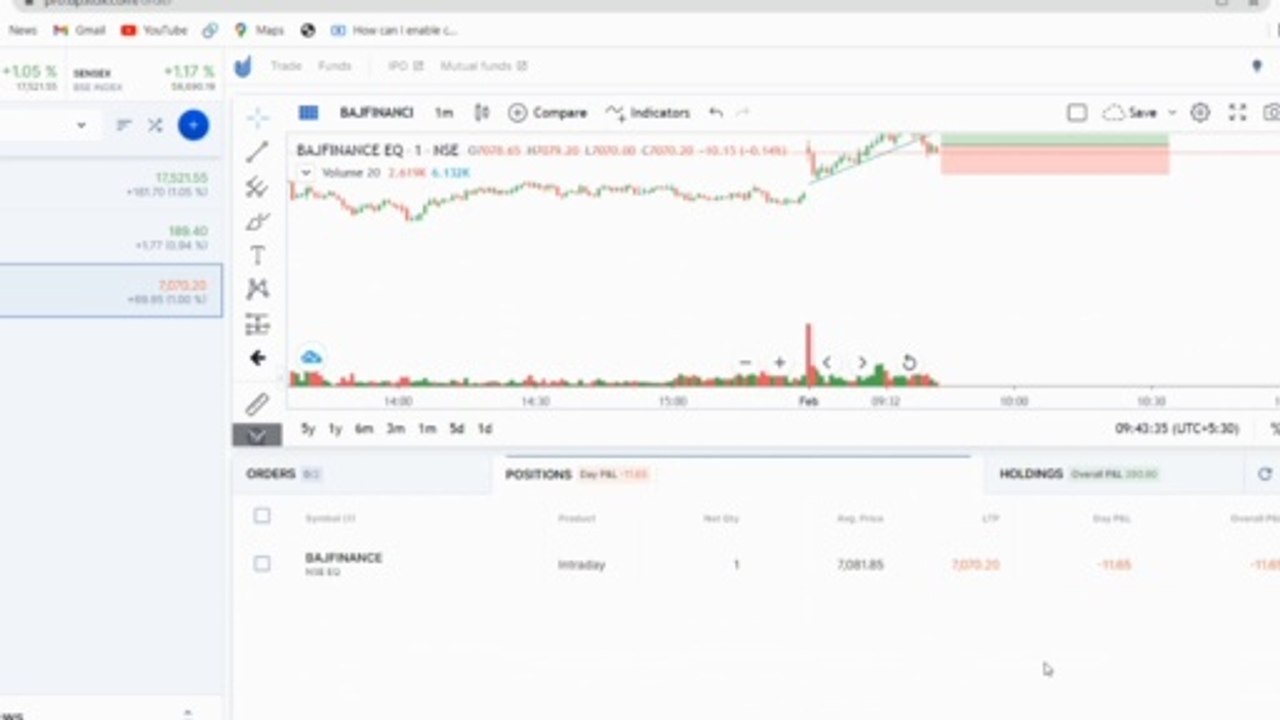Open the BAJFINANCI symbol search
Screen dimensions: 1280x720
tap(376, 113)
